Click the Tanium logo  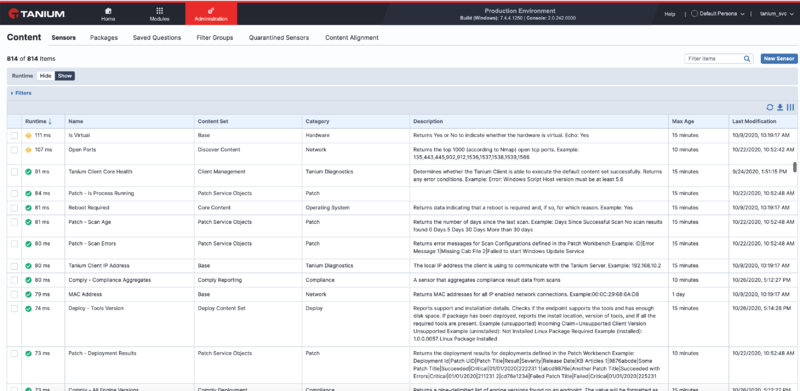click(x=37, y=14)
